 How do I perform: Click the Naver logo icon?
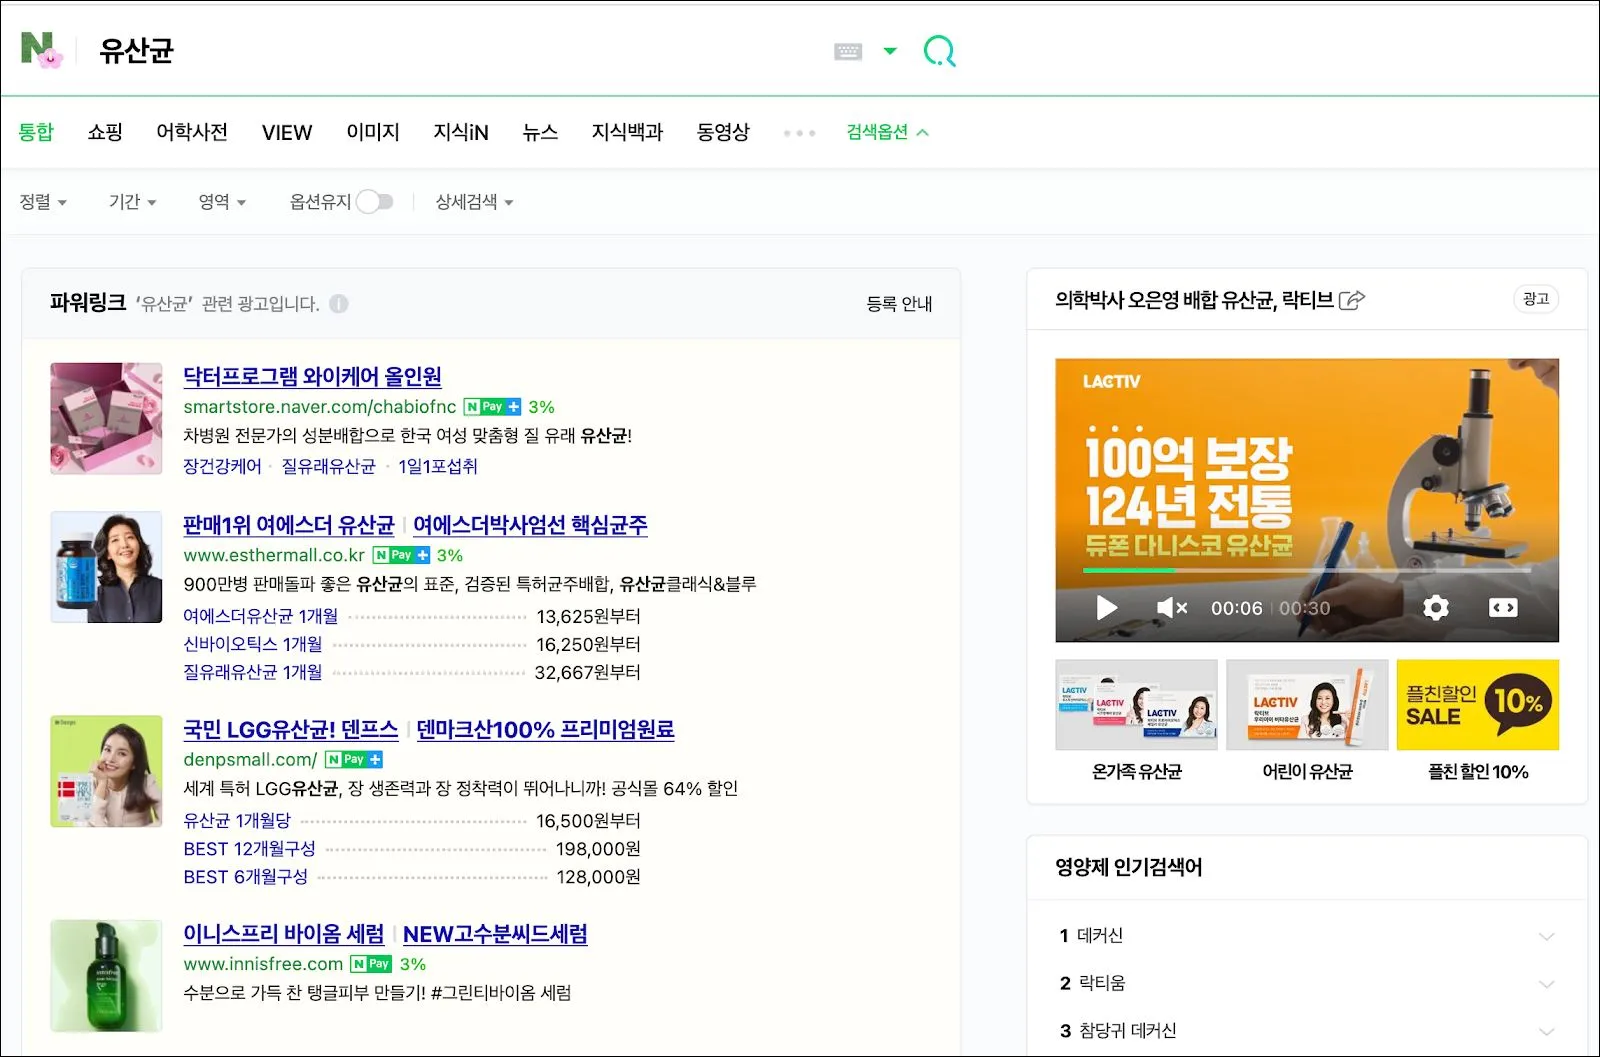(x=41, y=49)
